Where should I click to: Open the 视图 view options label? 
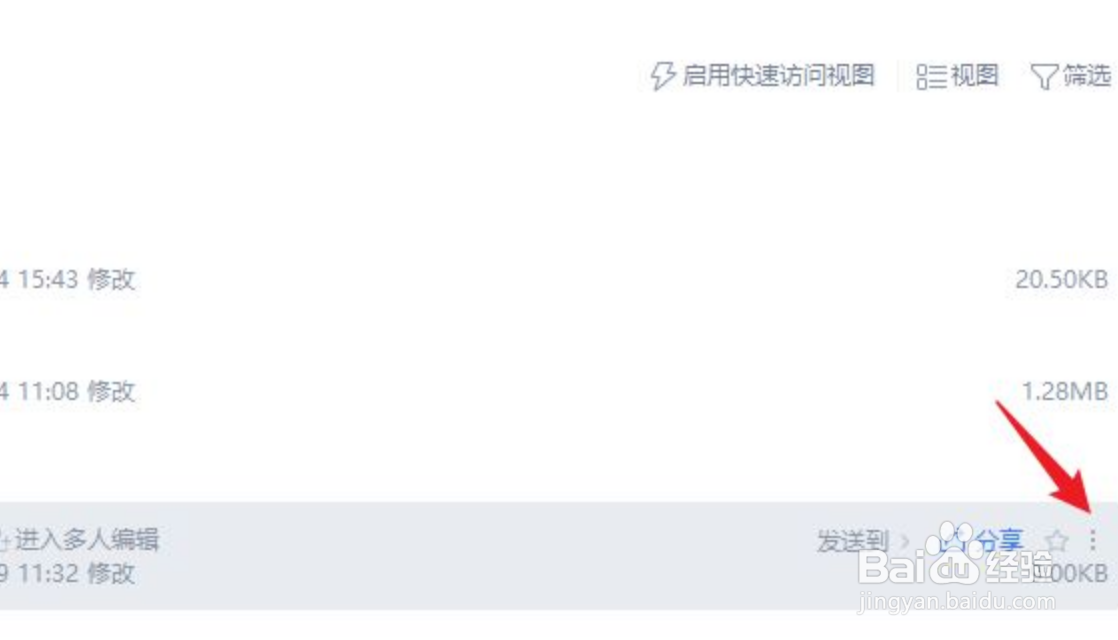click(975, 75)
